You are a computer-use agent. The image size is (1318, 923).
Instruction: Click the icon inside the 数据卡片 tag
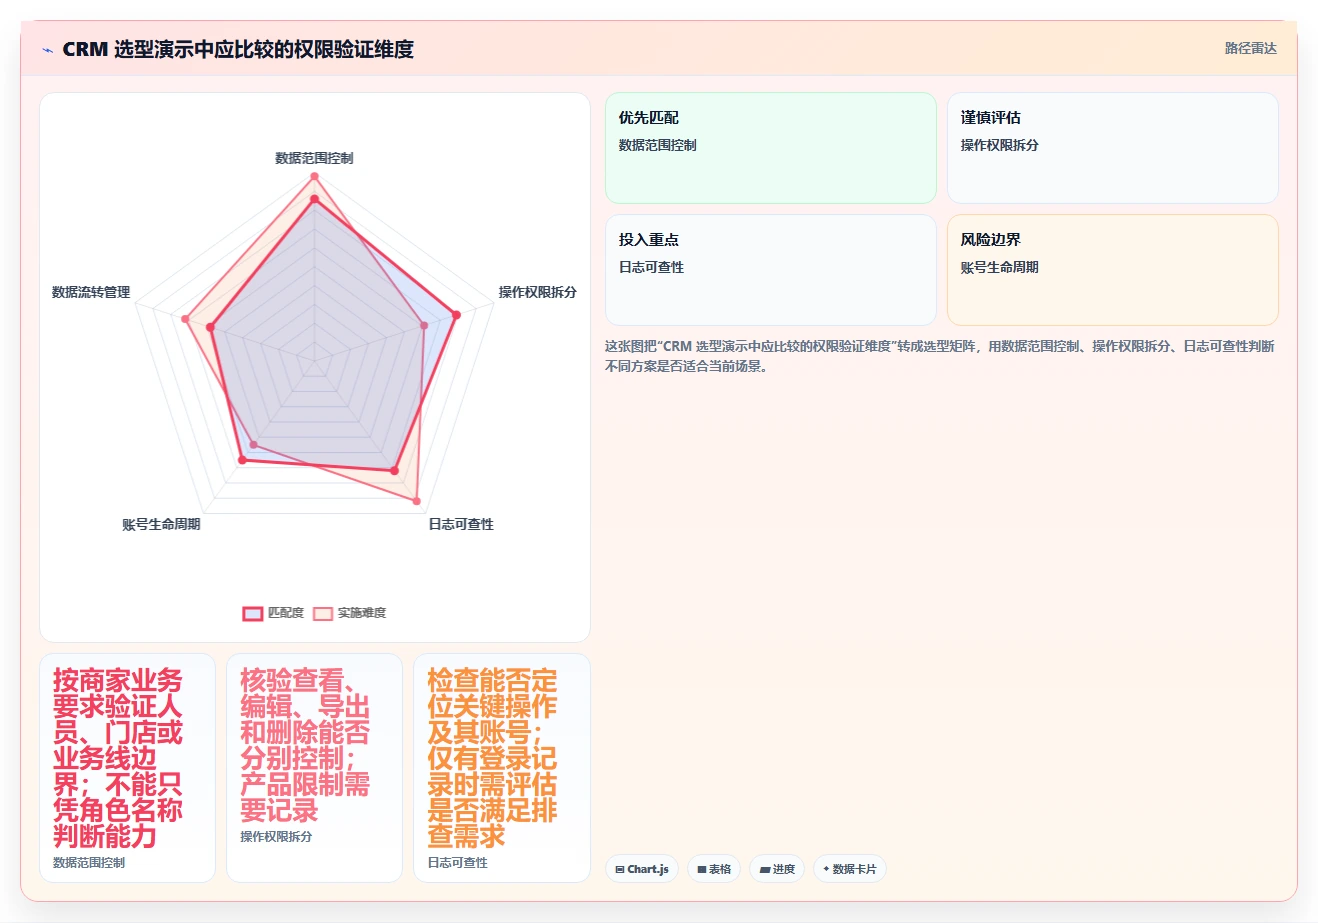(826, 869)
